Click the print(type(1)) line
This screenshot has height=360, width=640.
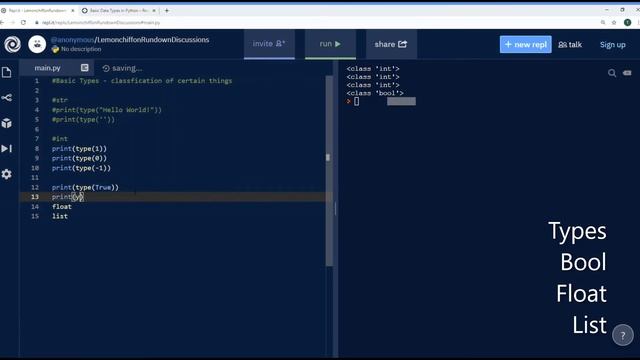click(x=79, y=149)
